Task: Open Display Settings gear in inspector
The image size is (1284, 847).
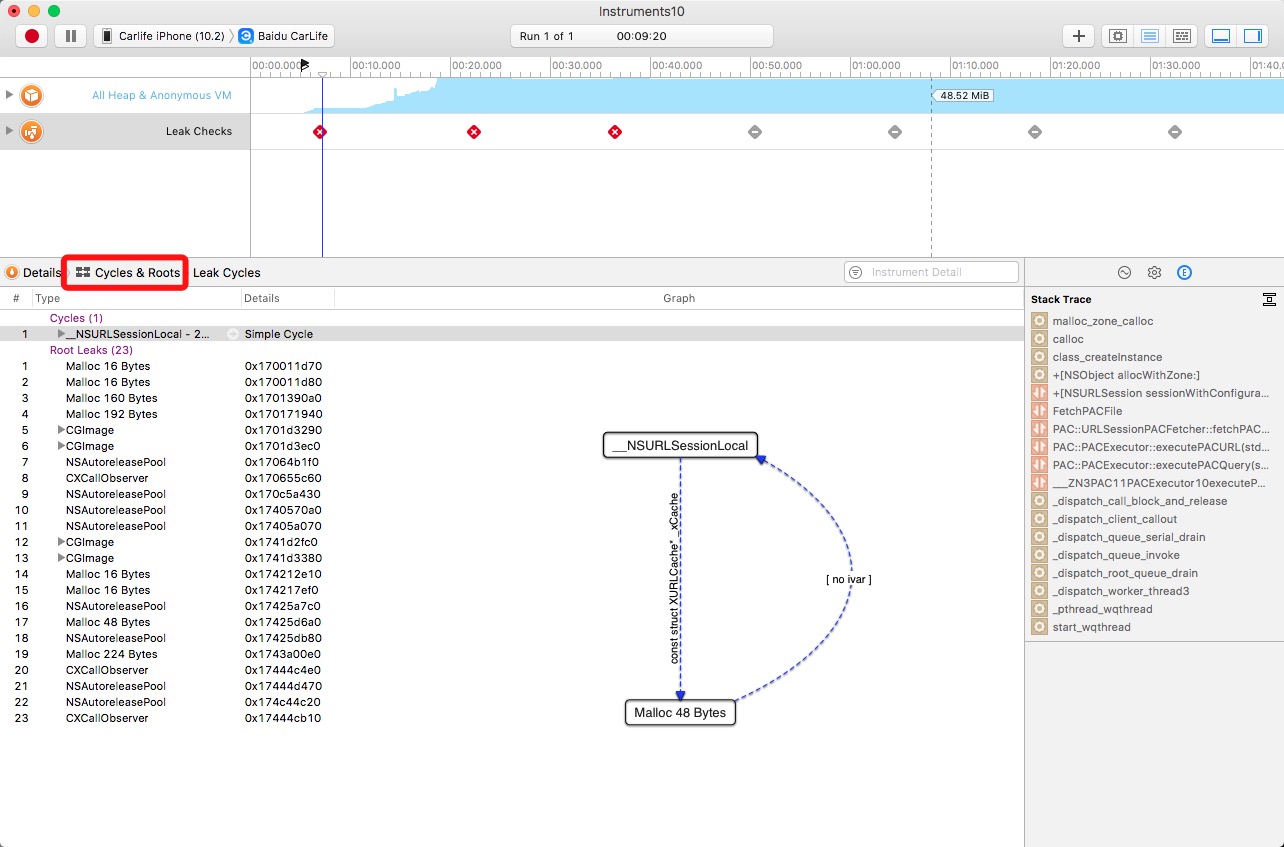Action: tap(1154, 272)
